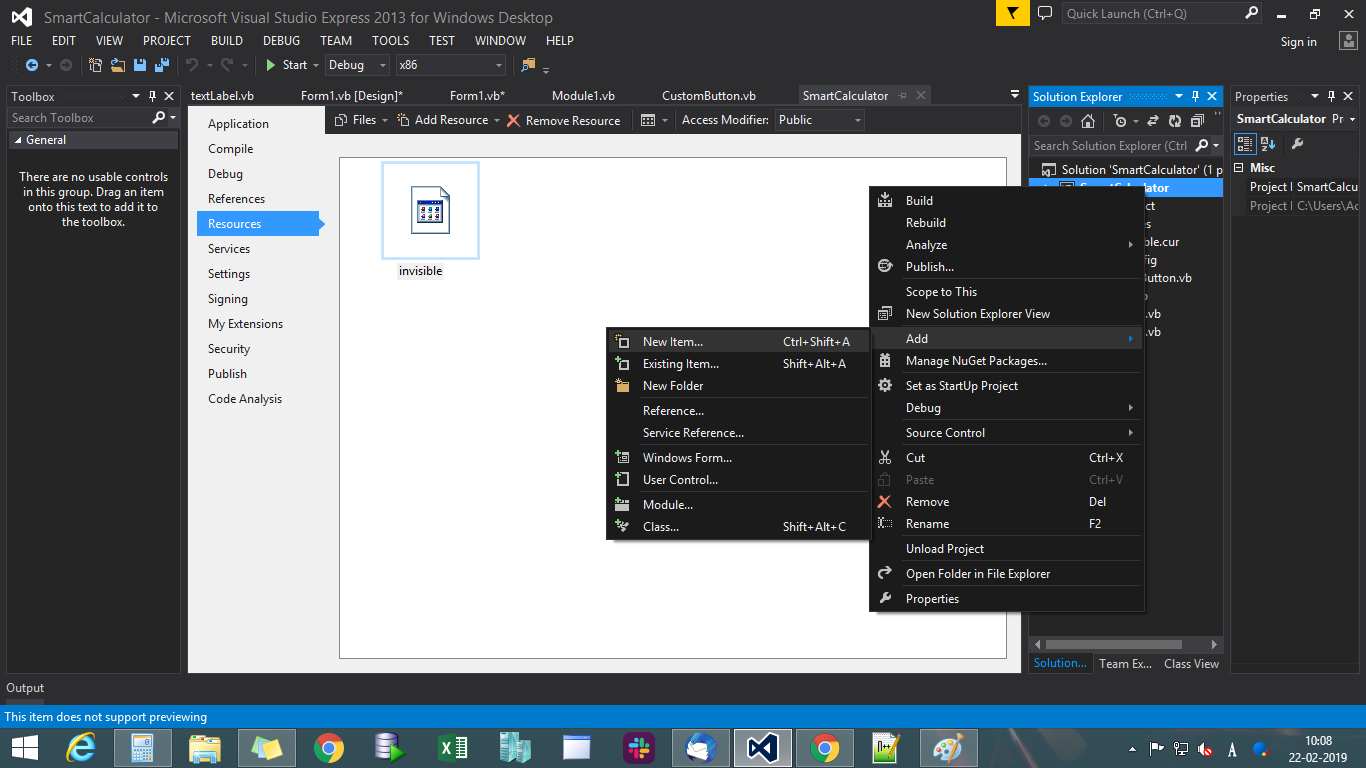Click the send feedback chat icon
Screen dimensions: 1366x768
(x=1045, y=13)
